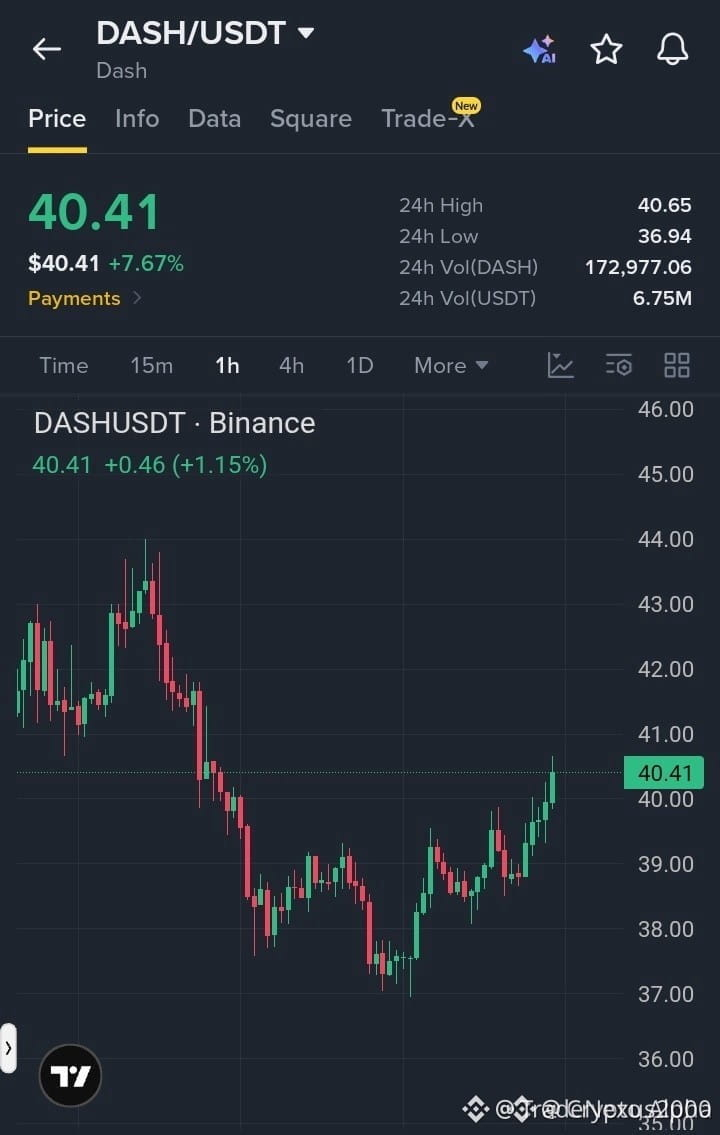The image size is (720, 1135).
Task: Click the TradingView logo button
Action: click(70, 1076)
